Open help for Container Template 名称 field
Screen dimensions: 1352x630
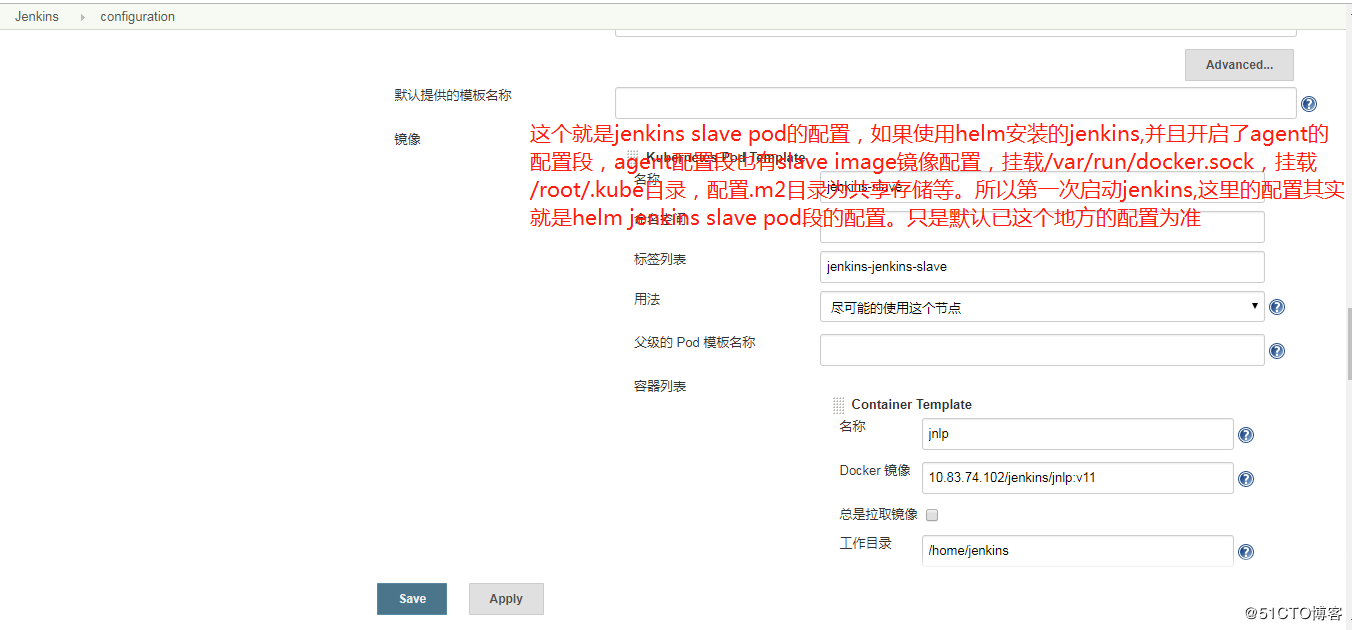pos(1245,434)
